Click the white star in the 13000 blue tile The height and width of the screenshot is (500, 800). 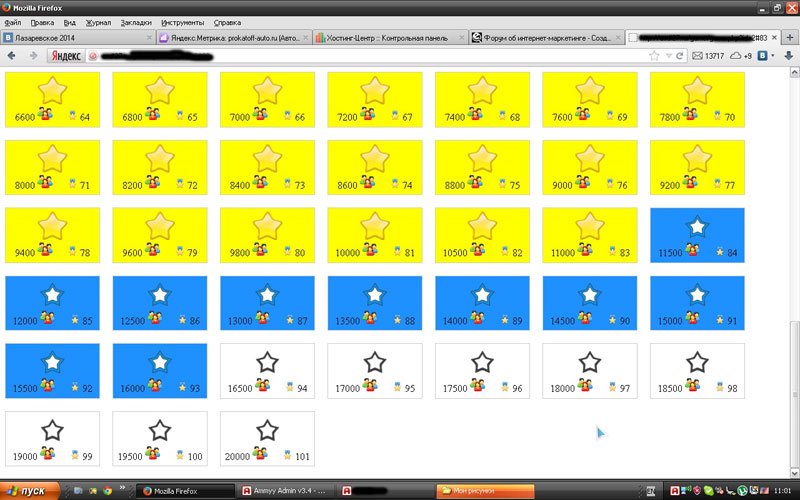tap(267, 295)
